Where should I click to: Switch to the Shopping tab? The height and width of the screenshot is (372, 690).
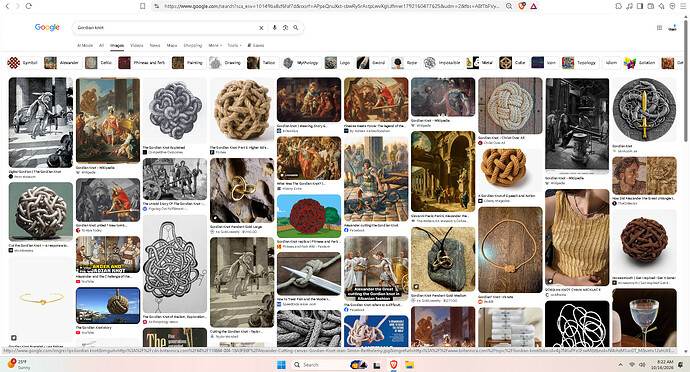click(x=193, y=45)
